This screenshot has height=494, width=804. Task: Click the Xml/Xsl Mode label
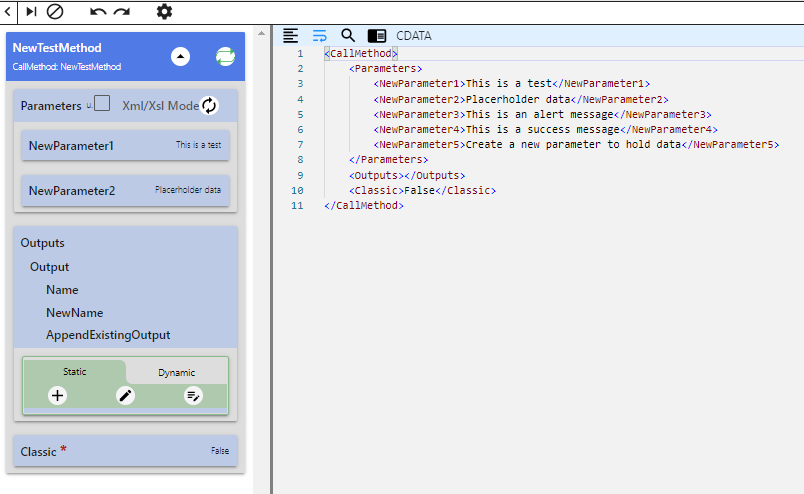[x=160, y=106]
